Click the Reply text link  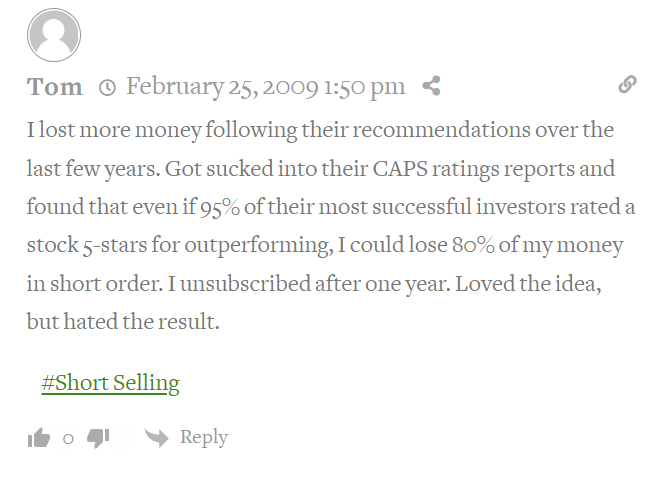[x=204, y=437]
